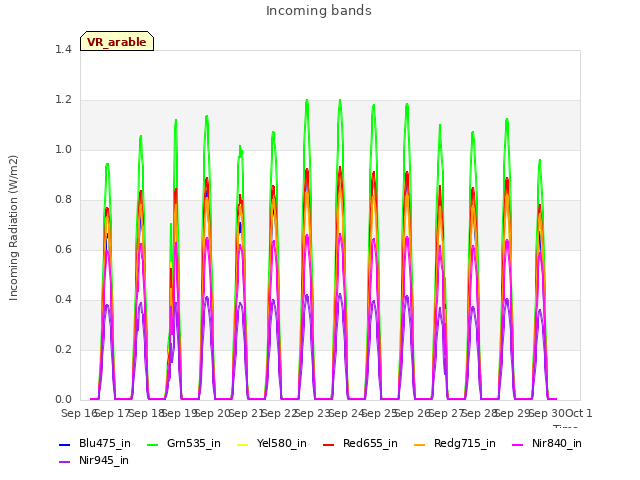Click the green peak above the Sep 24 label
This screenshot has width=640, height=480.
pyautogui.click(x=340, y=100)
